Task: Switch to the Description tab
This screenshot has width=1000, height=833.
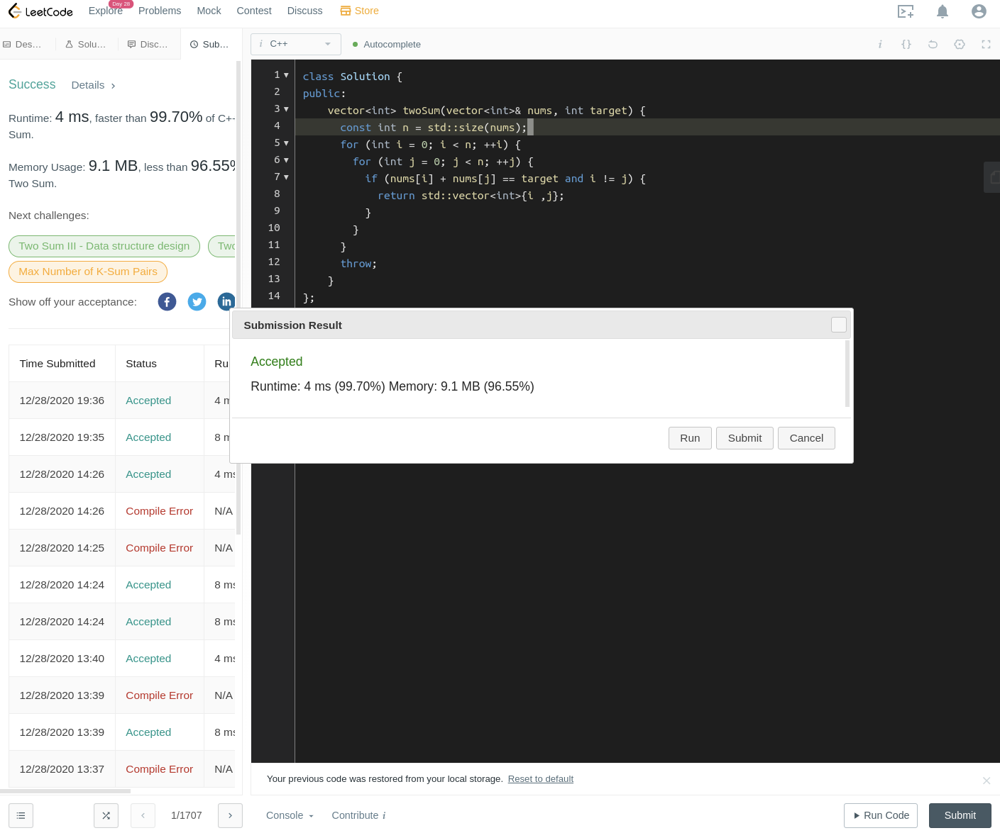Action: pyautogui.click(x=24, y=44)
